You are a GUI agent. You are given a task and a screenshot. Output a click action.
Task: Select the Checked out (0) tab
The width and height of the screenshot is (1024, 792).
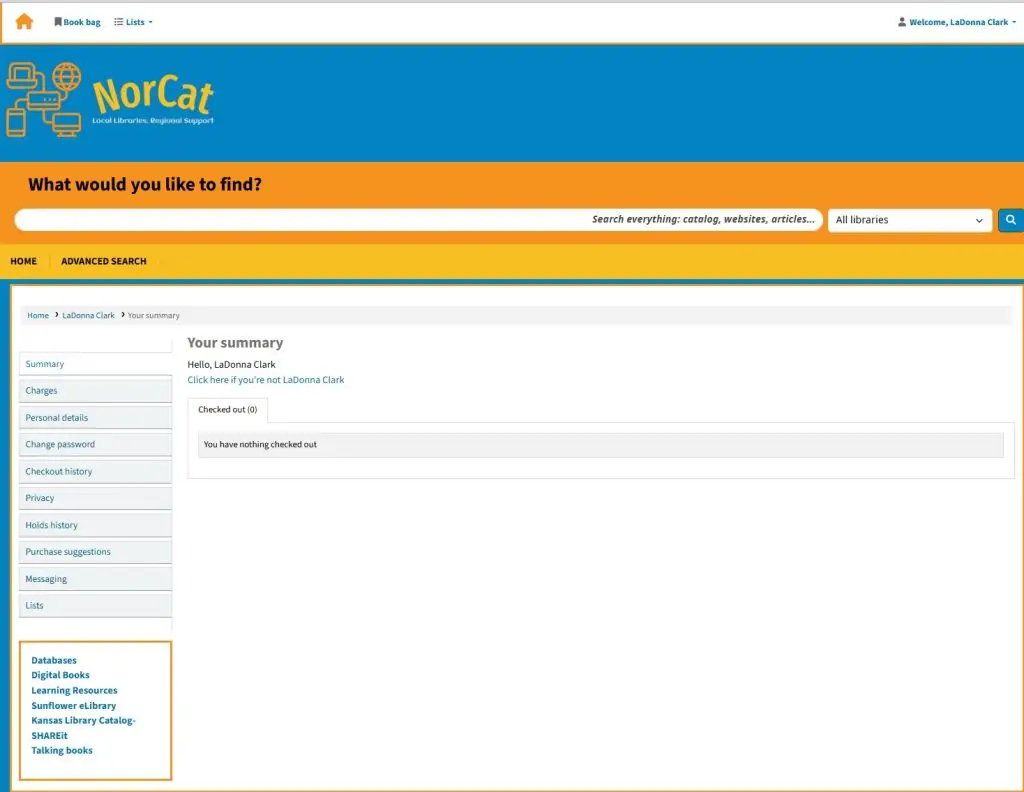pyautogui.click(x=227, y=410)
